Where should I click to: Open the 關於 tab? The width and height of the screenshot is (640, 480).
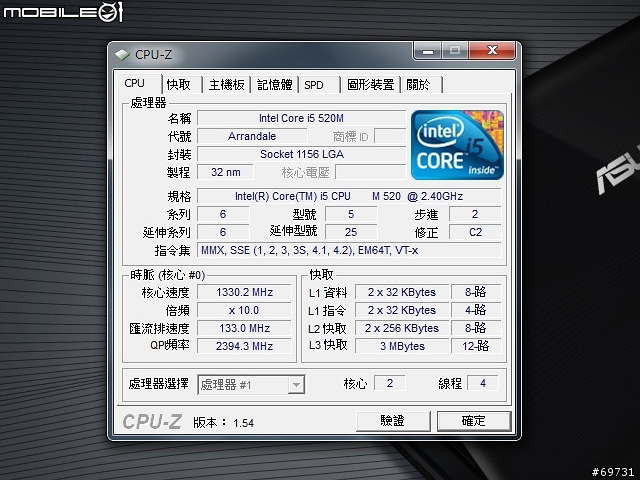click(x=418, y=84)
